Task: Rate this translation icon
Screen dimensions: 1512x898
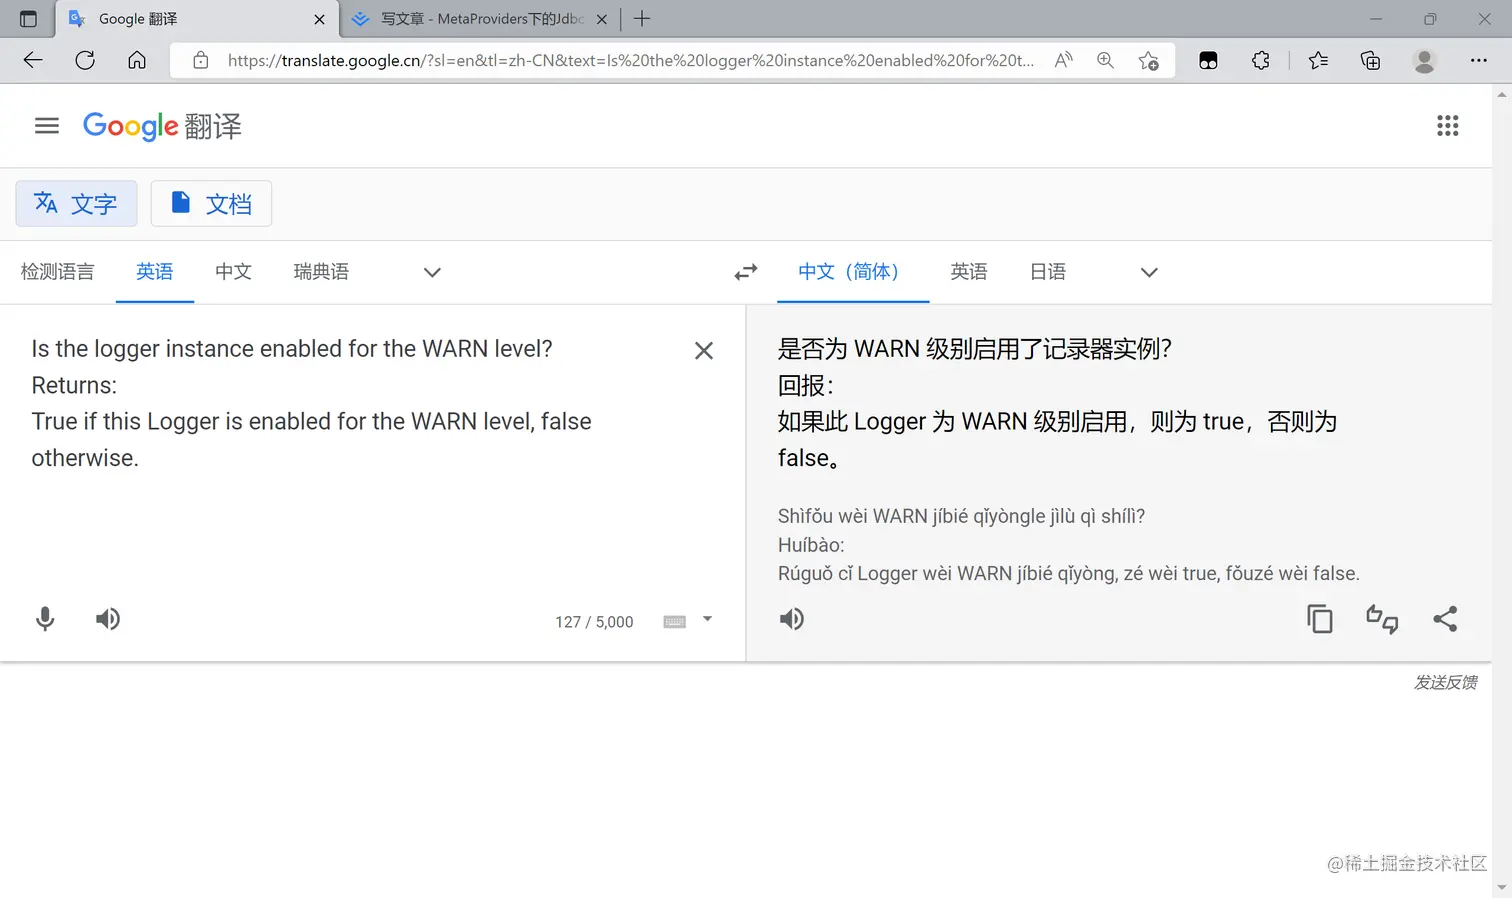Action: 1382,619
